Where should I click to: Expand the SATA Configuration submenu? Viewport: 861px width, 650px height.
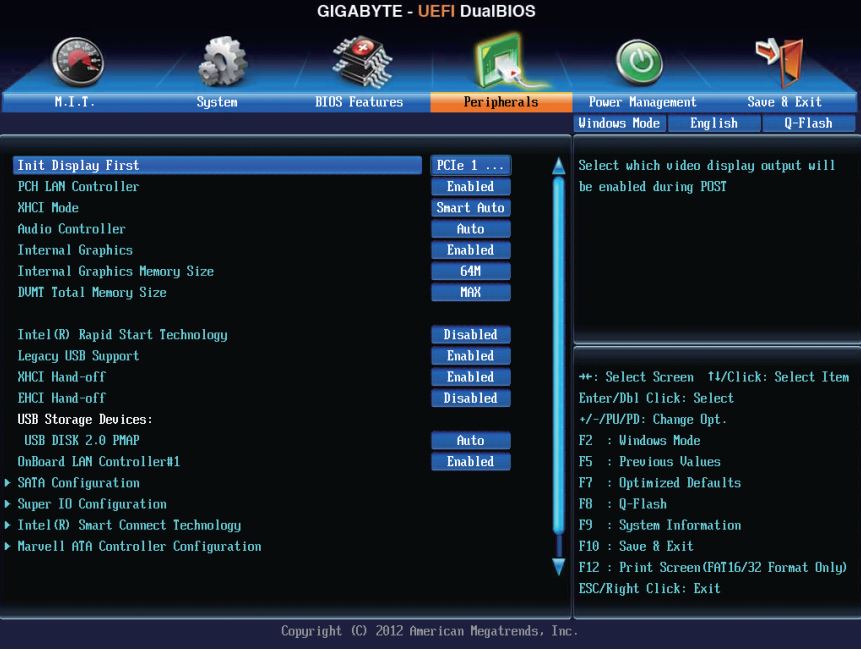click(x=79, y=483)
